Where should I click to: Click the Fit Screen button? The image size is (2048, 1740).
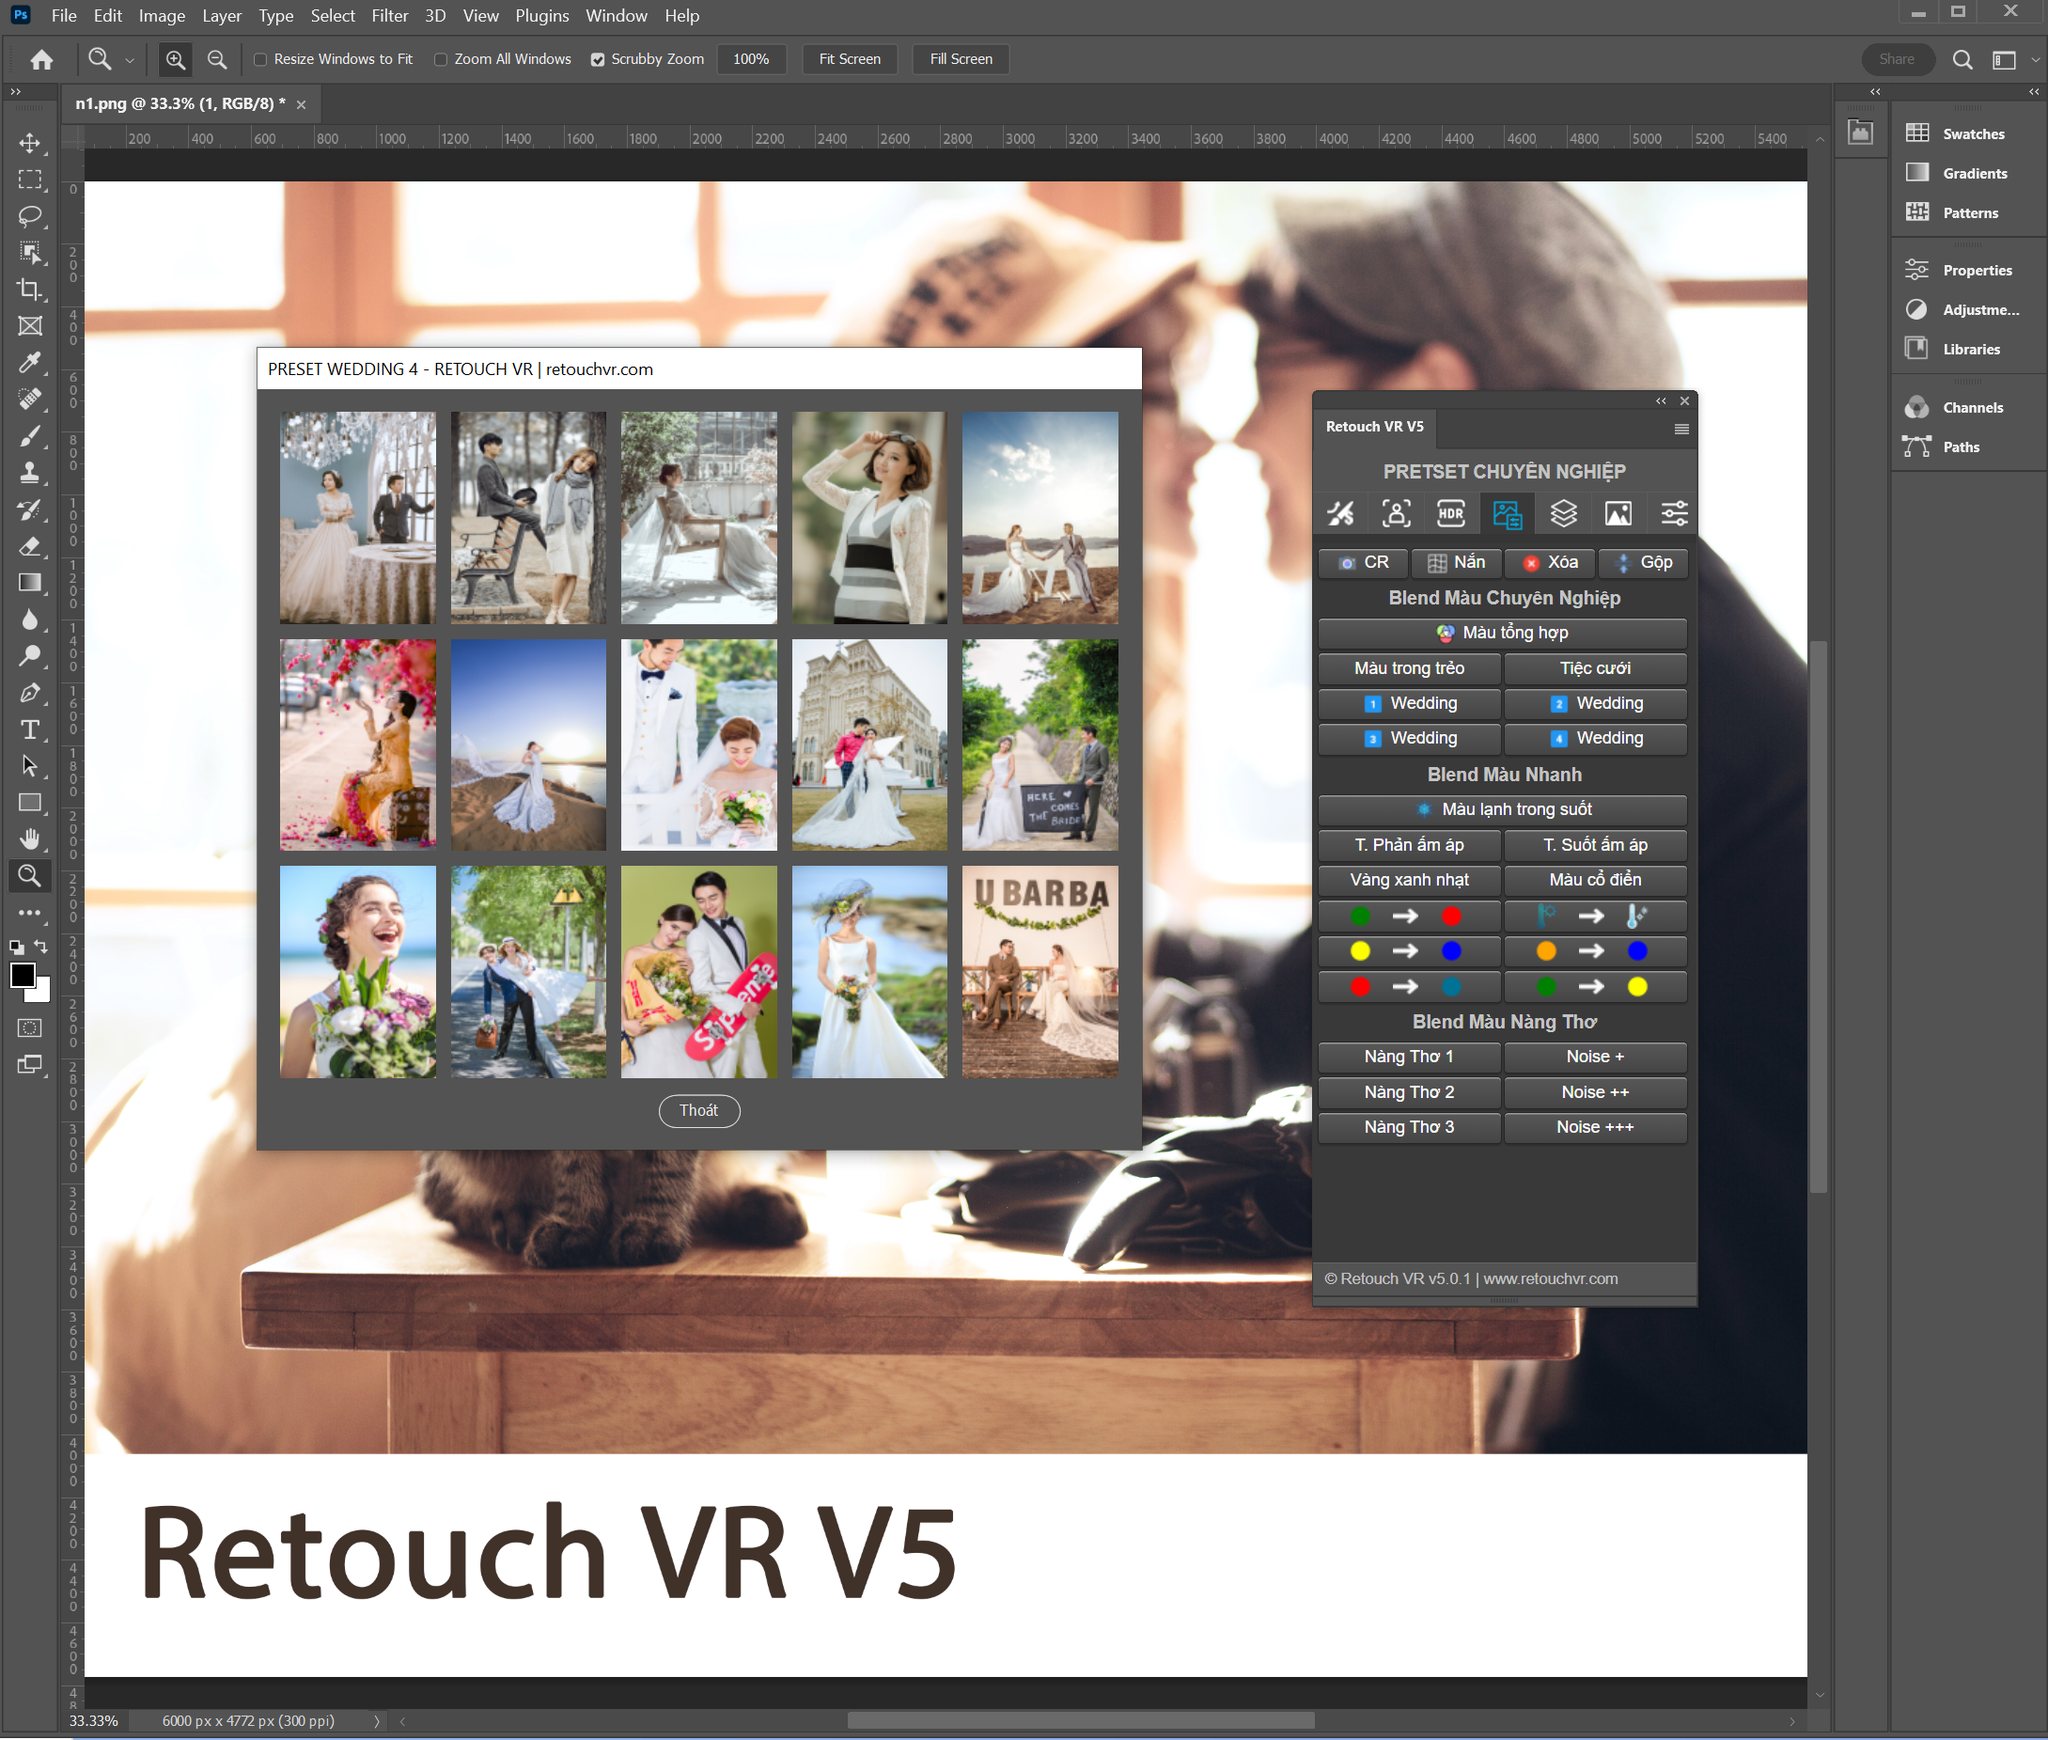pos(849,60)
